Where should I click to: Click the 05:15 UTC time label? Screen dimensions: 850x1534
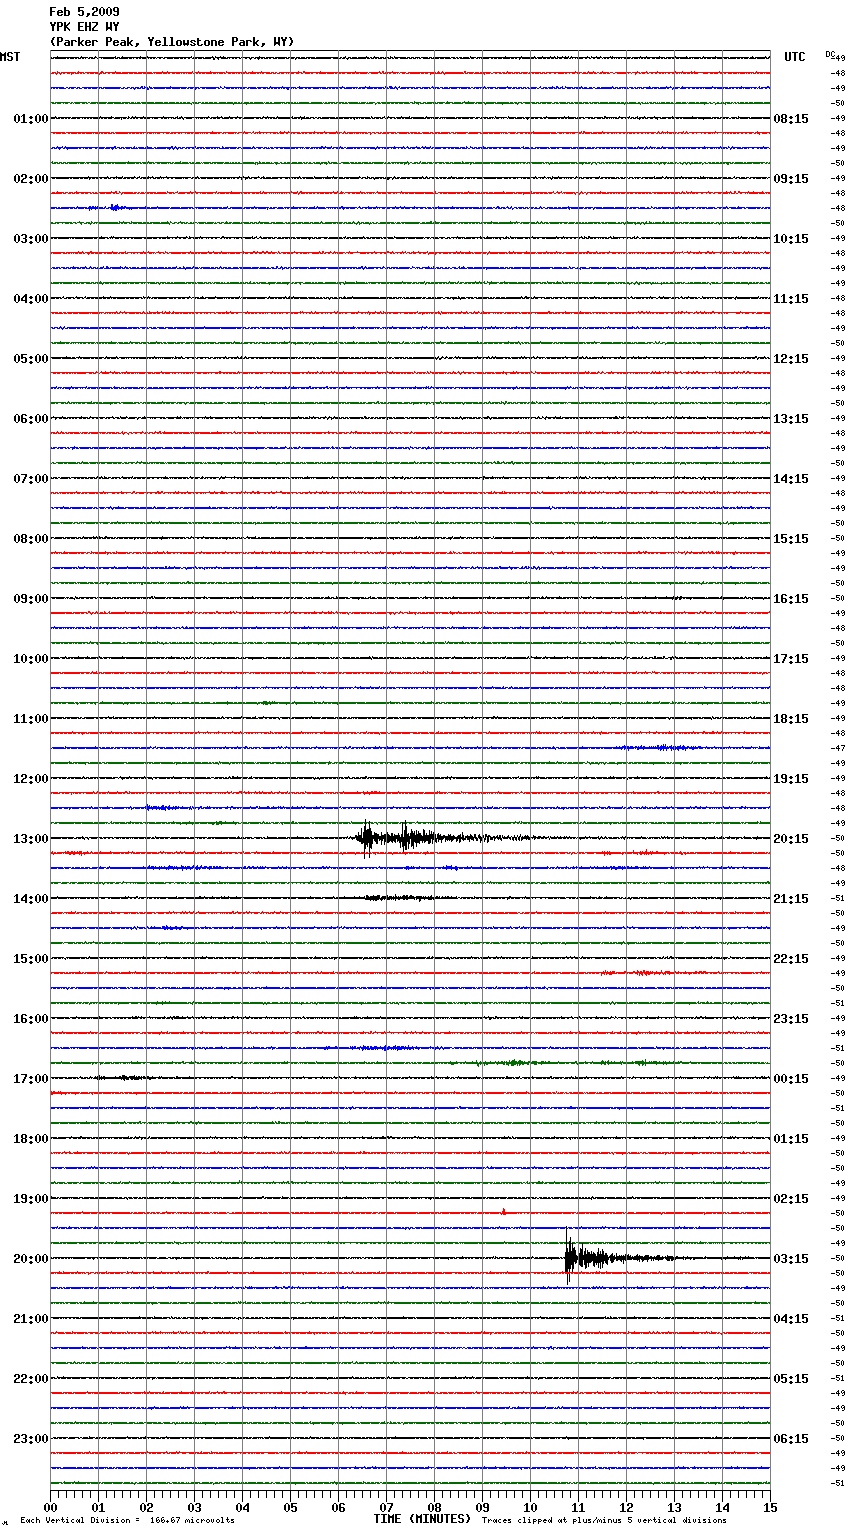click(x=791, y=1379)
